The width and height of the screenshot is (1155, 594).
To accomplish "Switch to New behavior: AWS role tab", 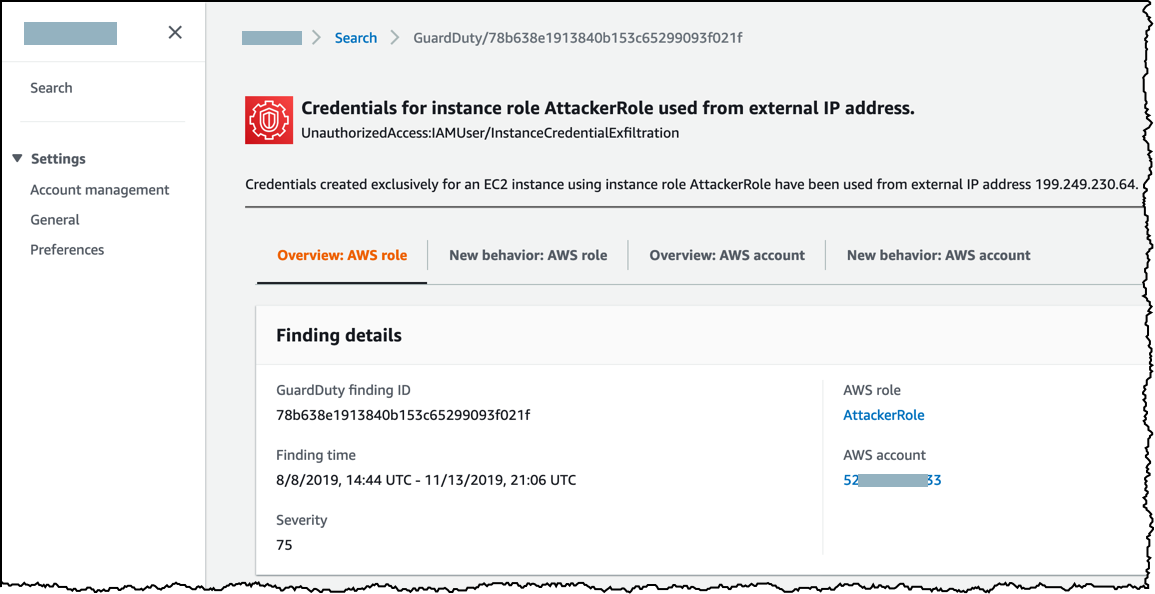I will 528,255.
